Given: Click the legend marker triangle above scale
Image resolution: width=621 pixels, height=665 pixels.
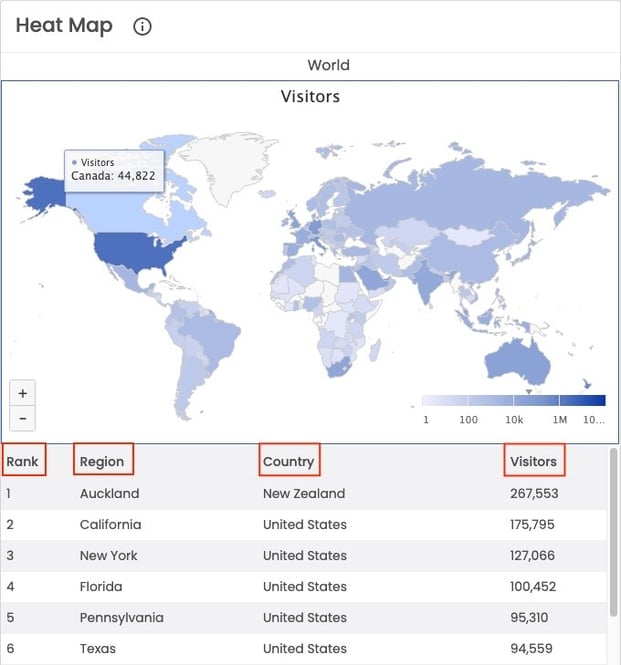Looking at the screenshot, I should pos(529,391).
